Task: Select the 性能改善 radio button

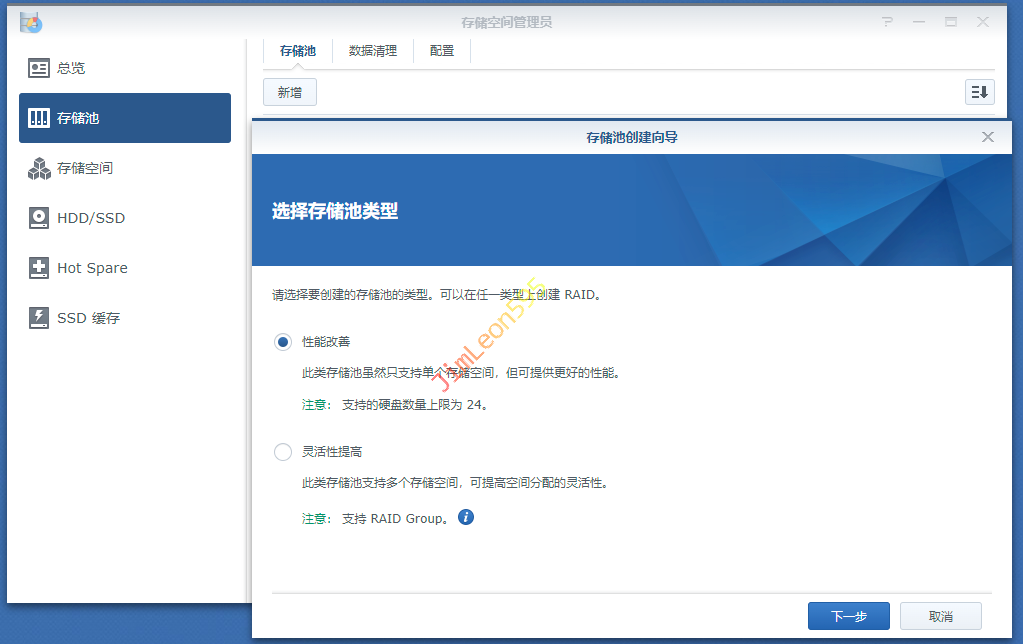Action: pos(283,342)
